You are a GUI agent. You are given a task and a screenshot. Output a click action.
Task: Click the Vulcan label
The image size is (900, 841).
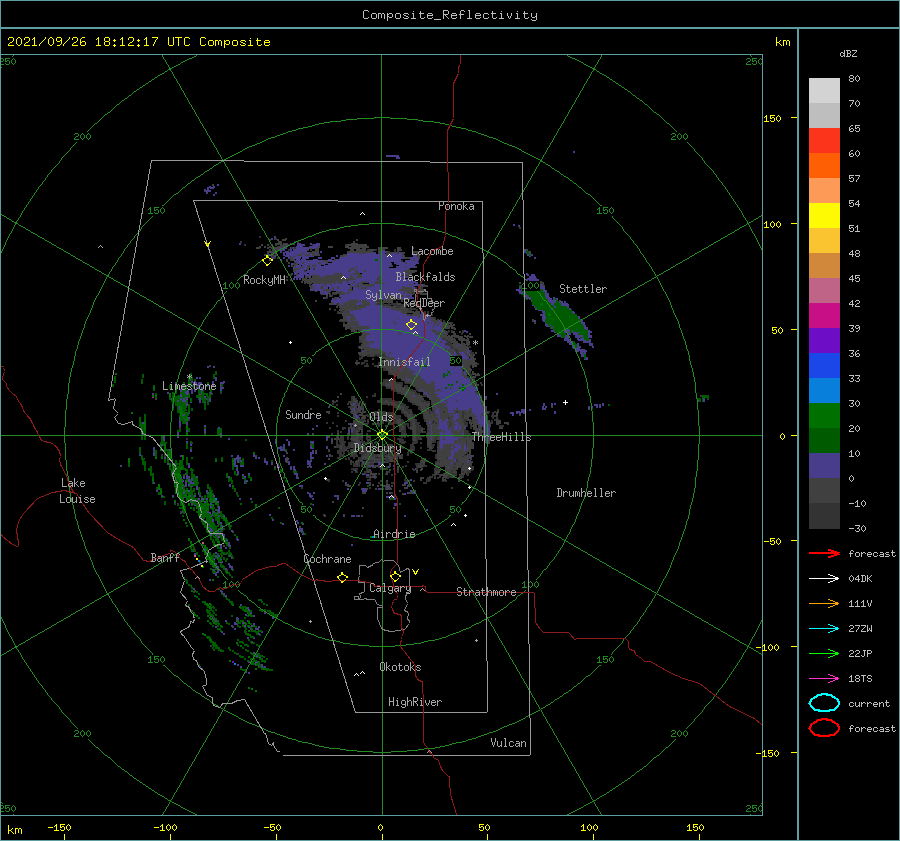tap(508, 743)
